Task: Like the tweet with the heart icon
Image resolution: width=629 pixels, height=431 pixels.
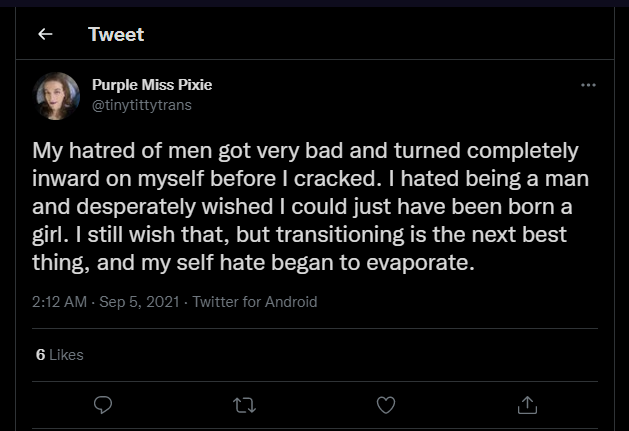Action: pyautogui.click(x=385, y=405)
